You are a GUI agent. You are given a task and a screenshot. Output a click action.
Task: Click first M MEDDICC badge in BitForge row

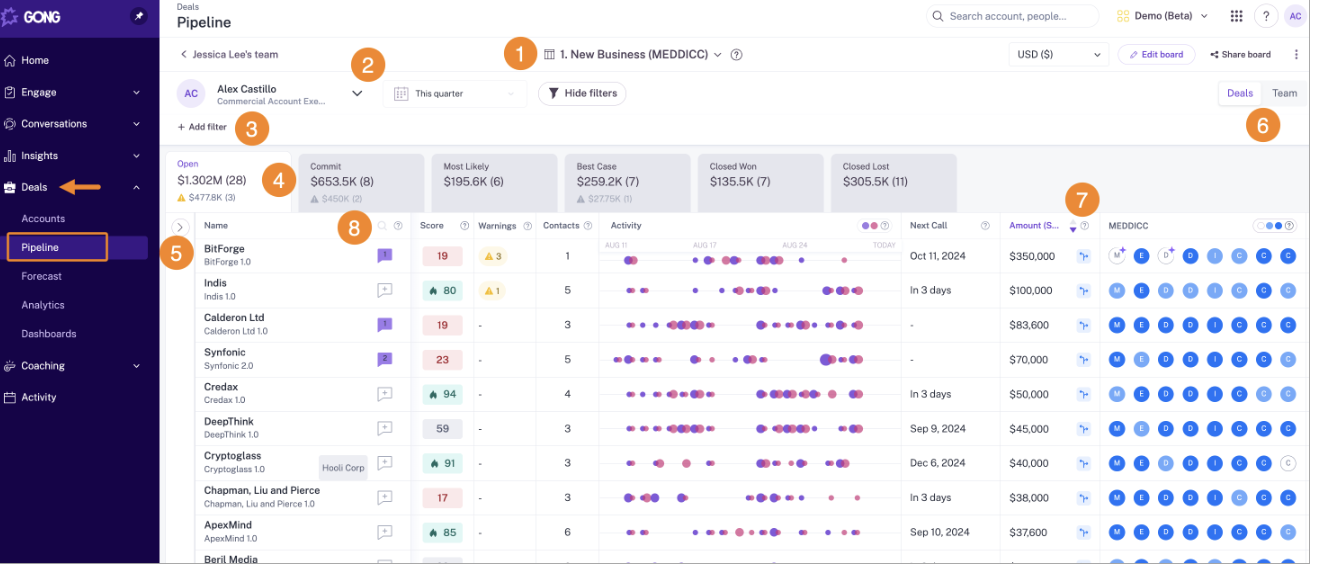tap(1117, 256)
